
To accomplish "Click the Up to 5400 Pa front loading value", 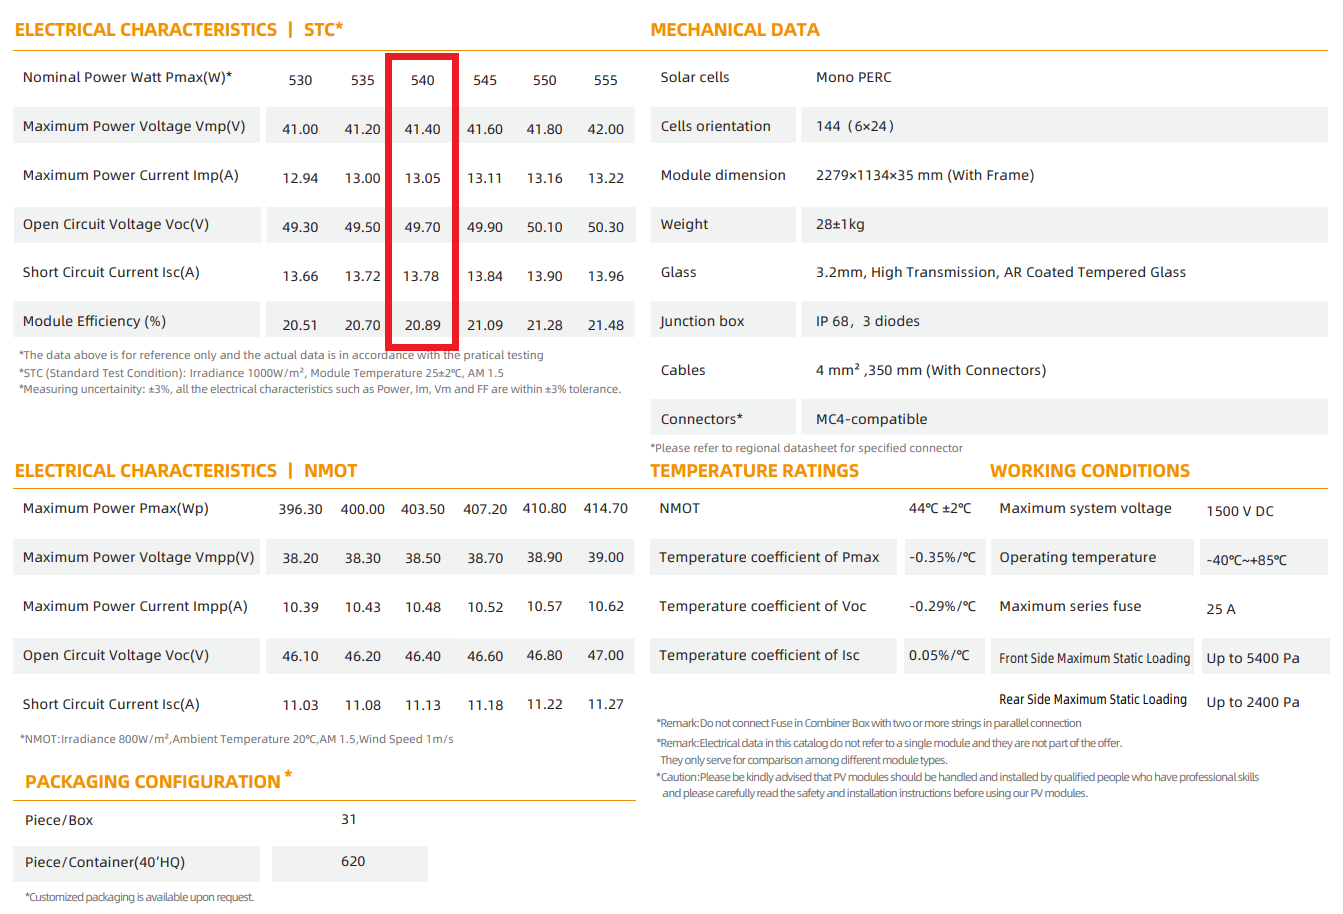I will [1252, 658].
